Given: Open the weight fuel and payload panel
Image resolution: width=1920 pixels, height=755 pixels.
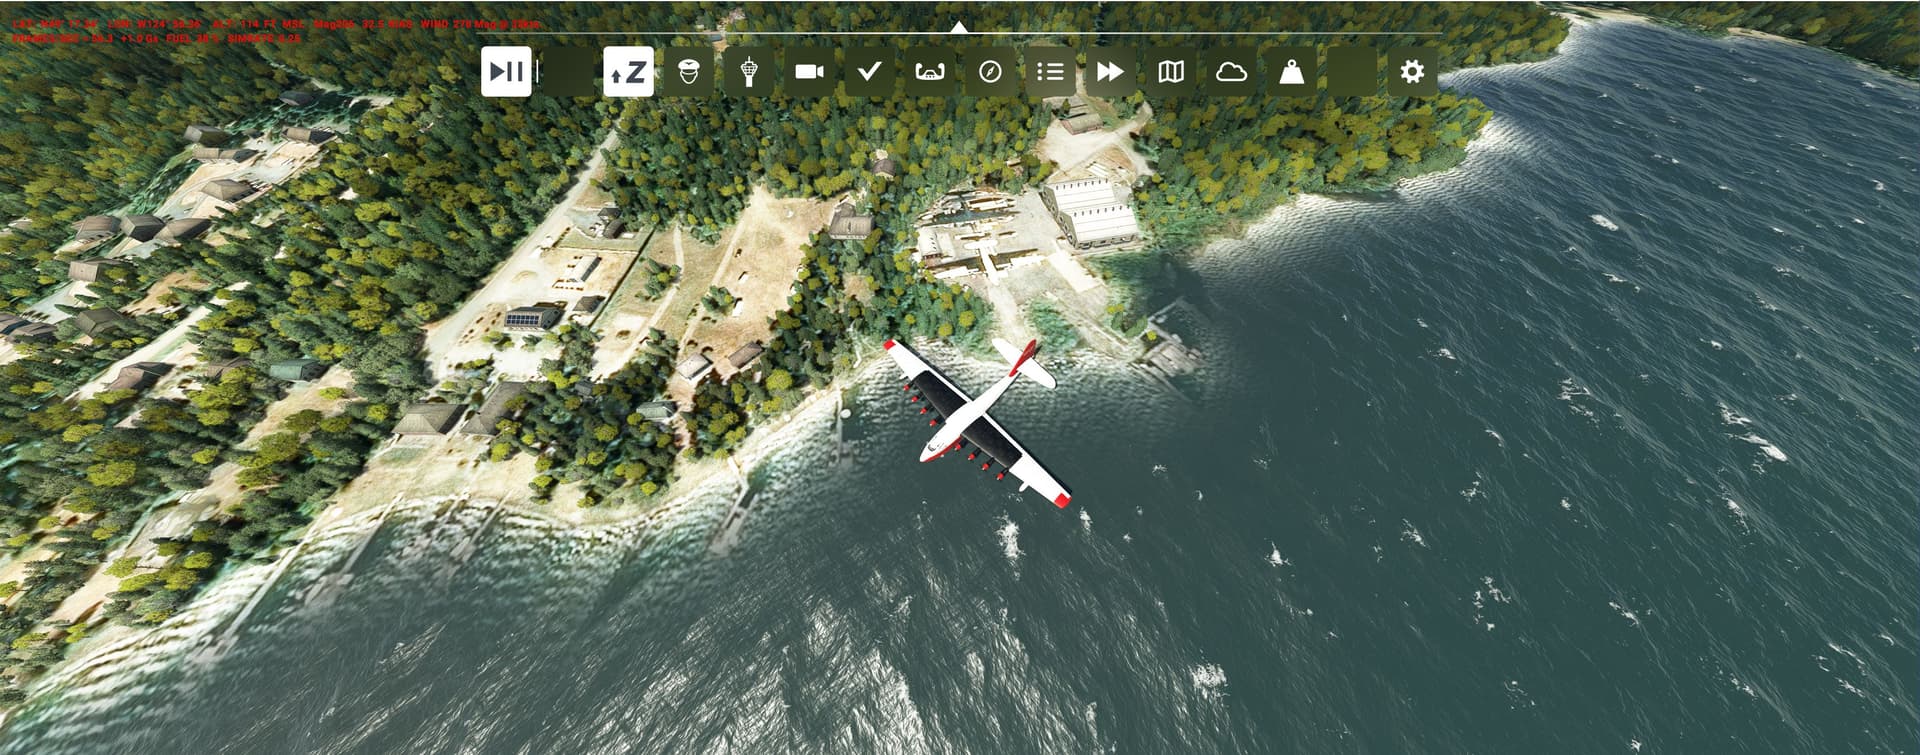Looking at the screenshot, I should click(1292, 71).
